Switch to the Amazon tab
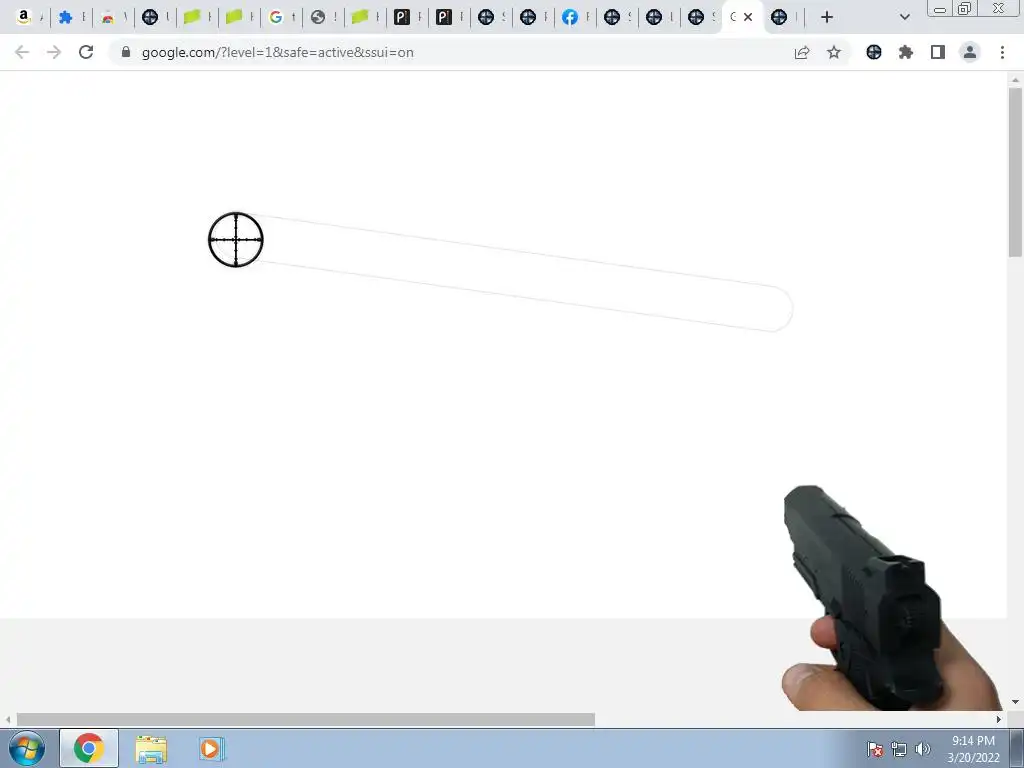Screen dimensions: 1024x768 pos(24,17)
